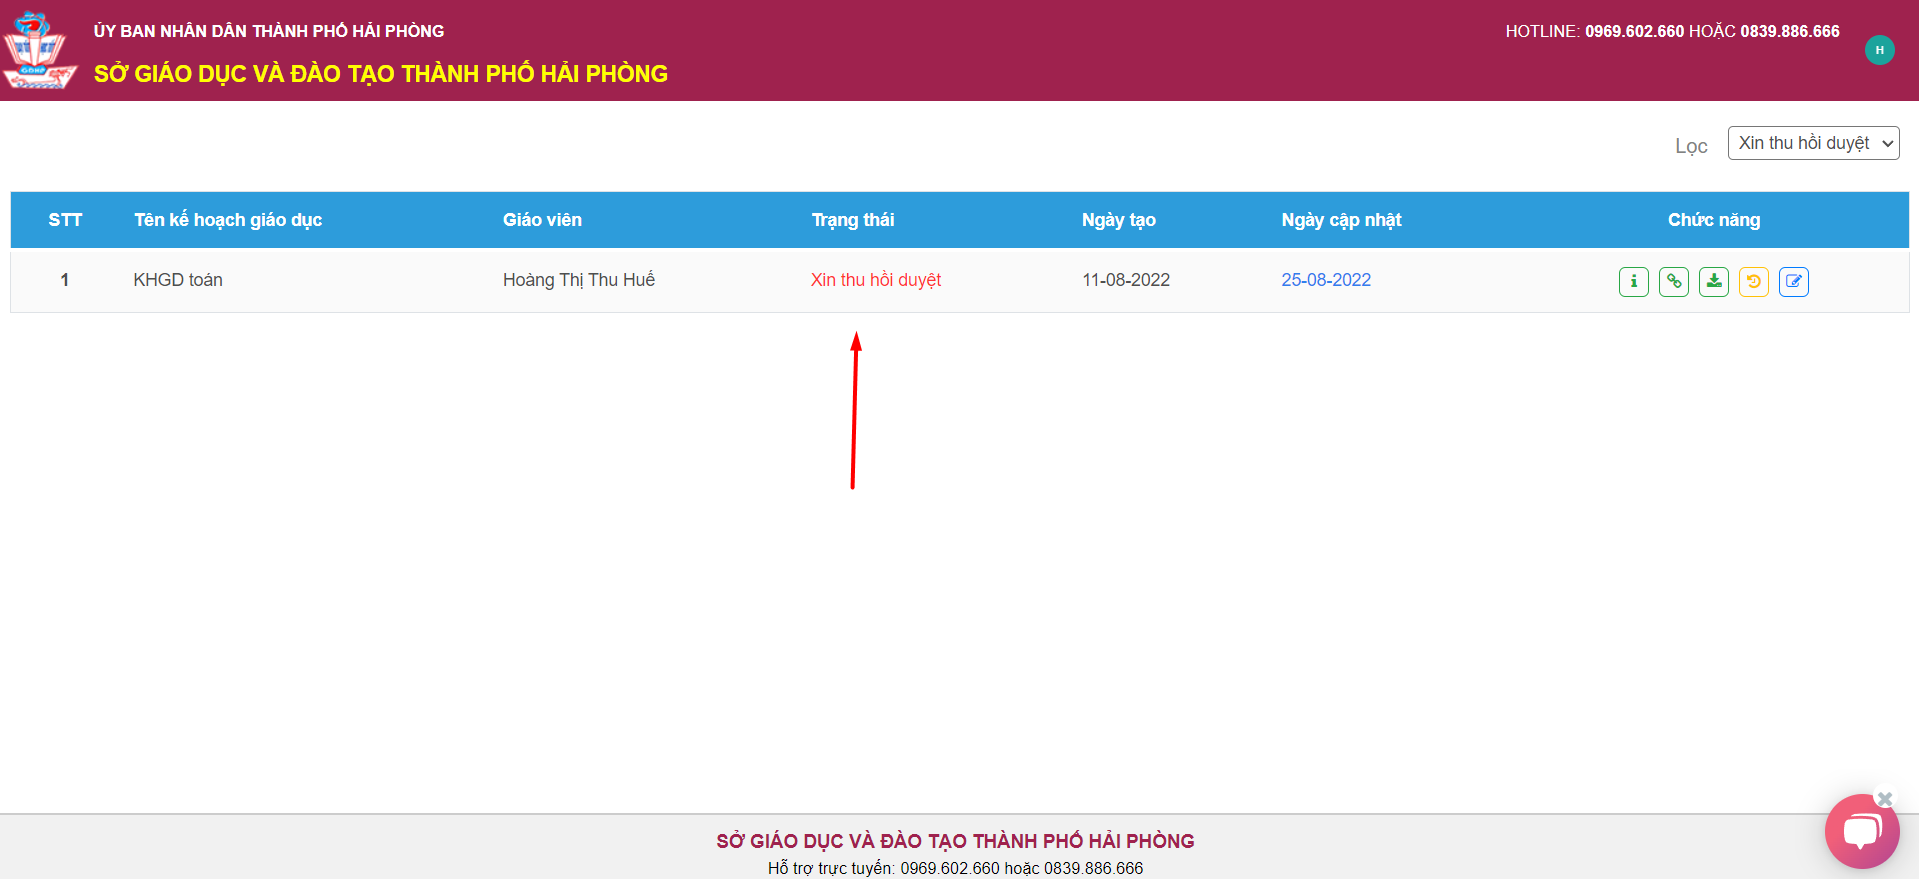
Task: Click the hotline number 0839.886.666 in header
Action: pyautogui.click(x=1790, y=32)
